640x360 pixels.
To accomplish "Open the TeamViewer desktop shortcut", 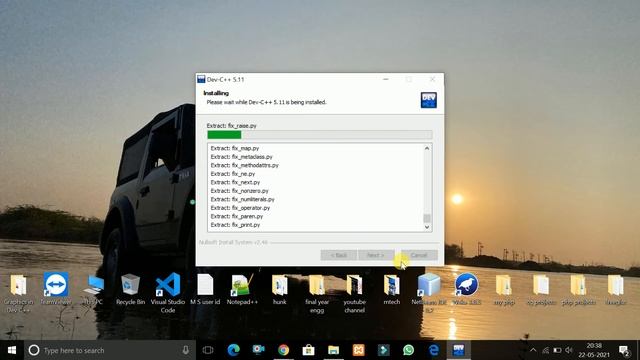I will pyautogui.click(x=56, y=289).
